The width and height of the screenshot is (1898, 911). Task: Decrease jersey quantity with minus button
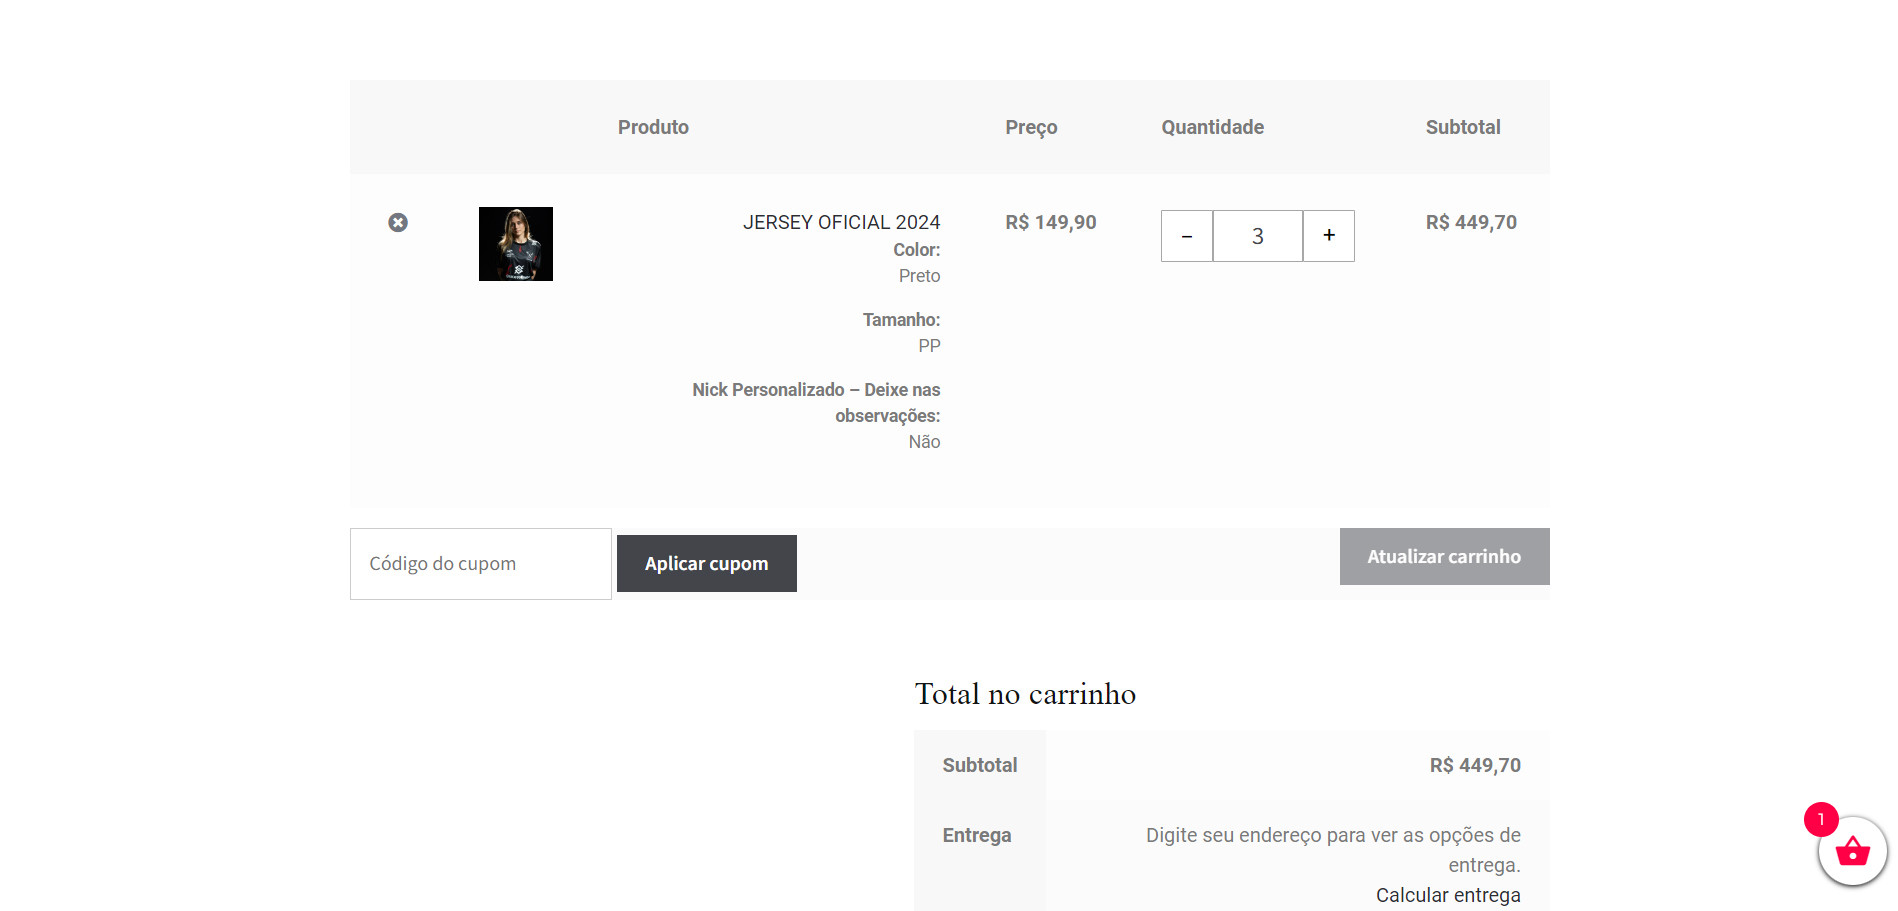coord(1187,236)
